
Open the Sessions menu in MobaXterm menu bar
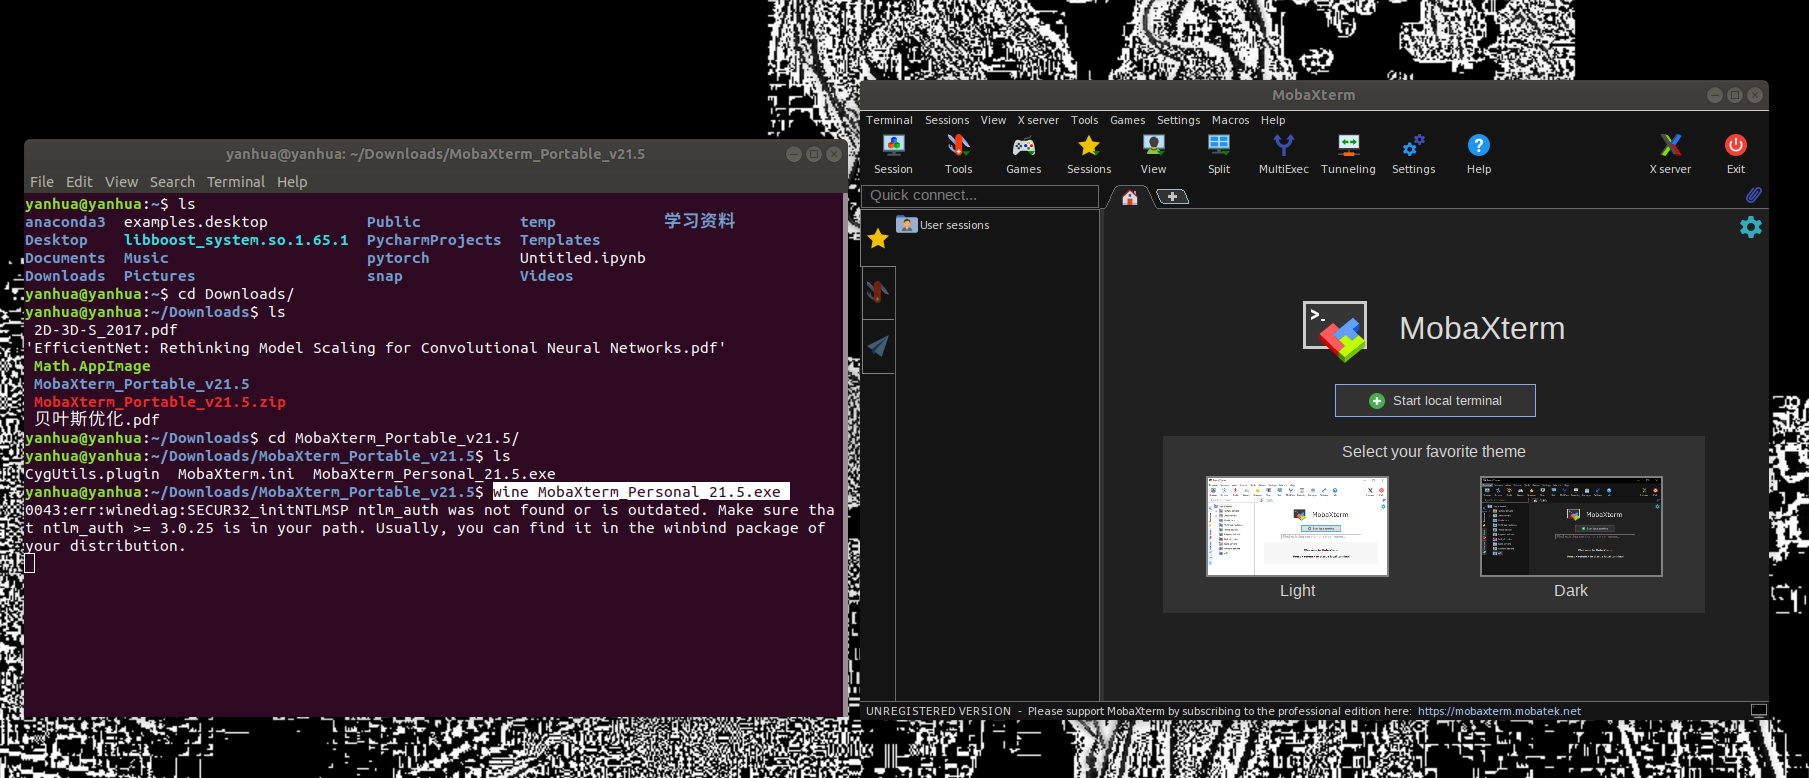point(947,120)
